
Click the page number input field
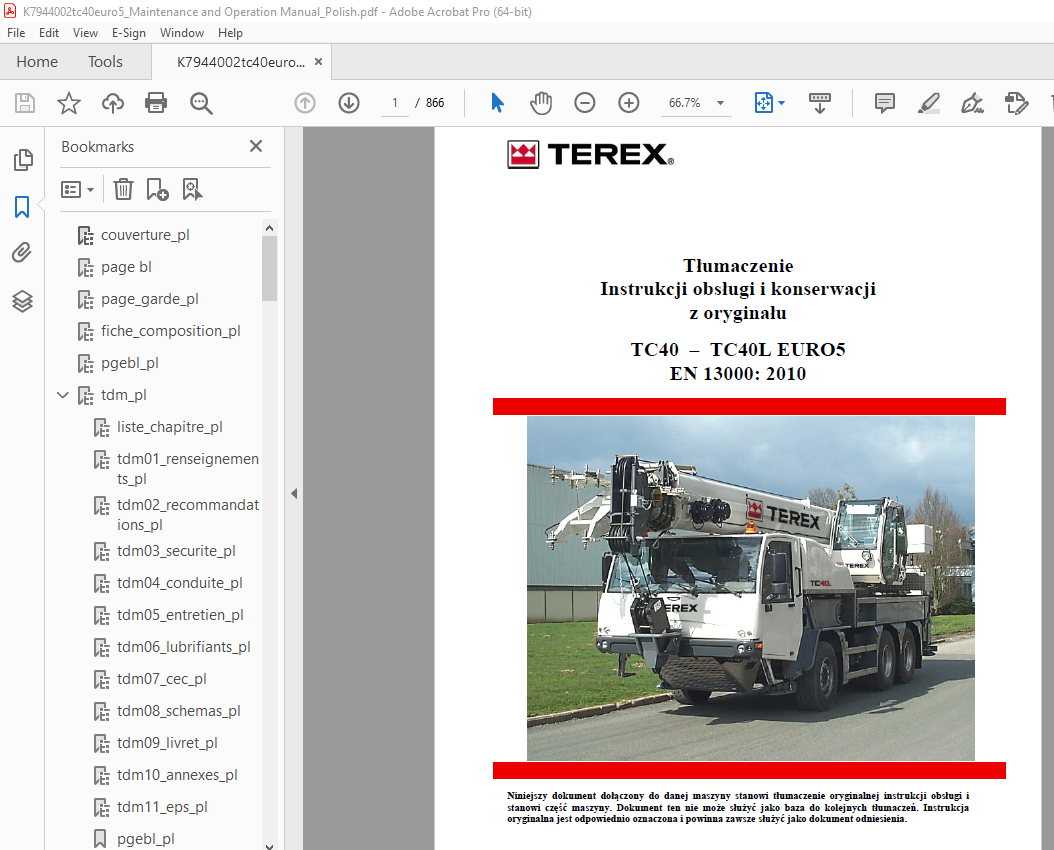click(x=395, y=103)
